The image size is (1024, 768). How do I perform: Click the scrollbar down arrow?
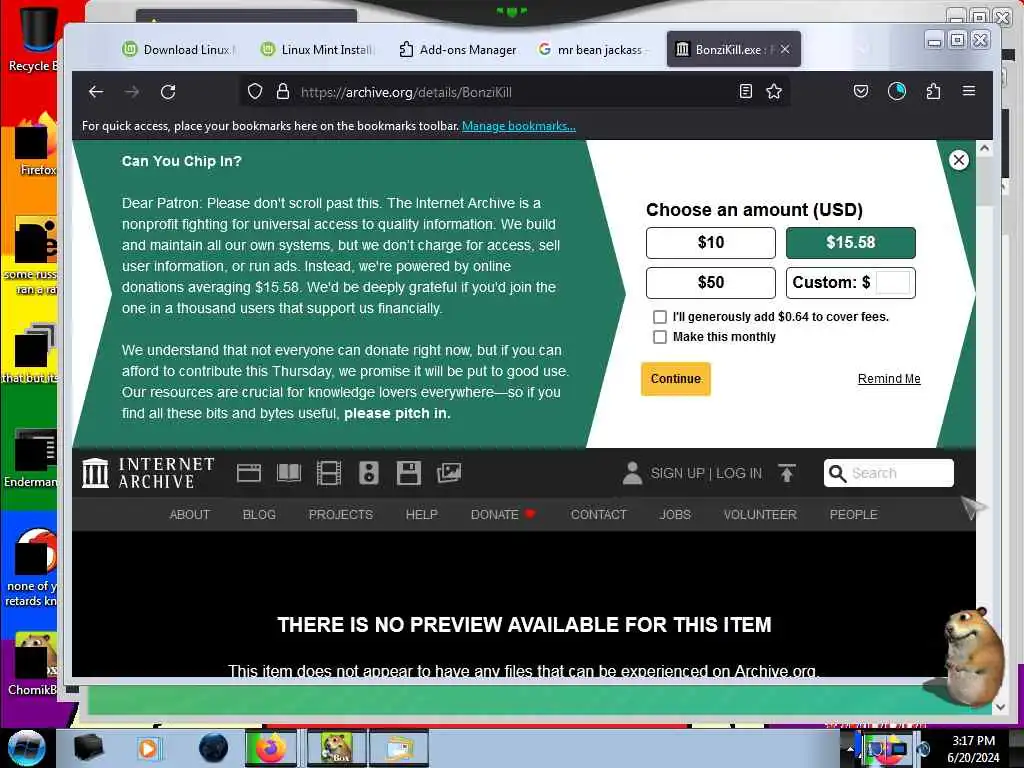tap(1000, 707)
